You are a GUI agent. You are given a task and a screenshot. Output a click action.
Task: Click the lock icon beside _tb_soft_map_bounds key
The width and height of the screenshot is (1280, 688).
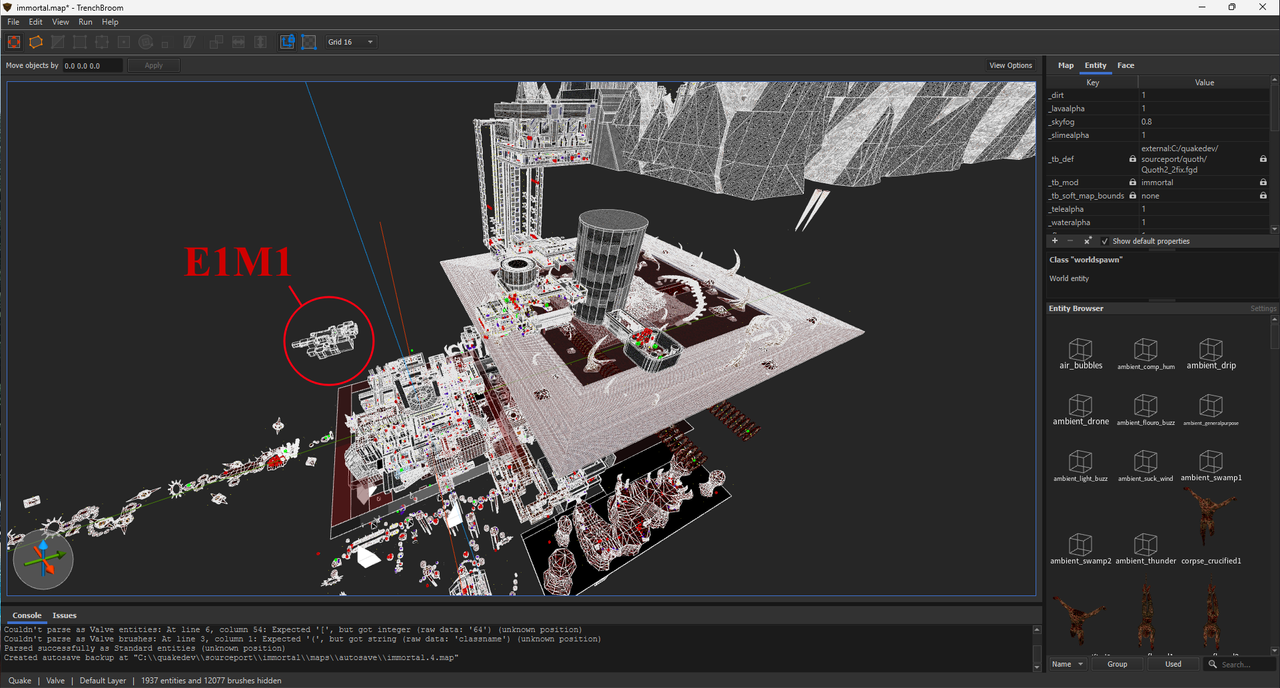1133,196
